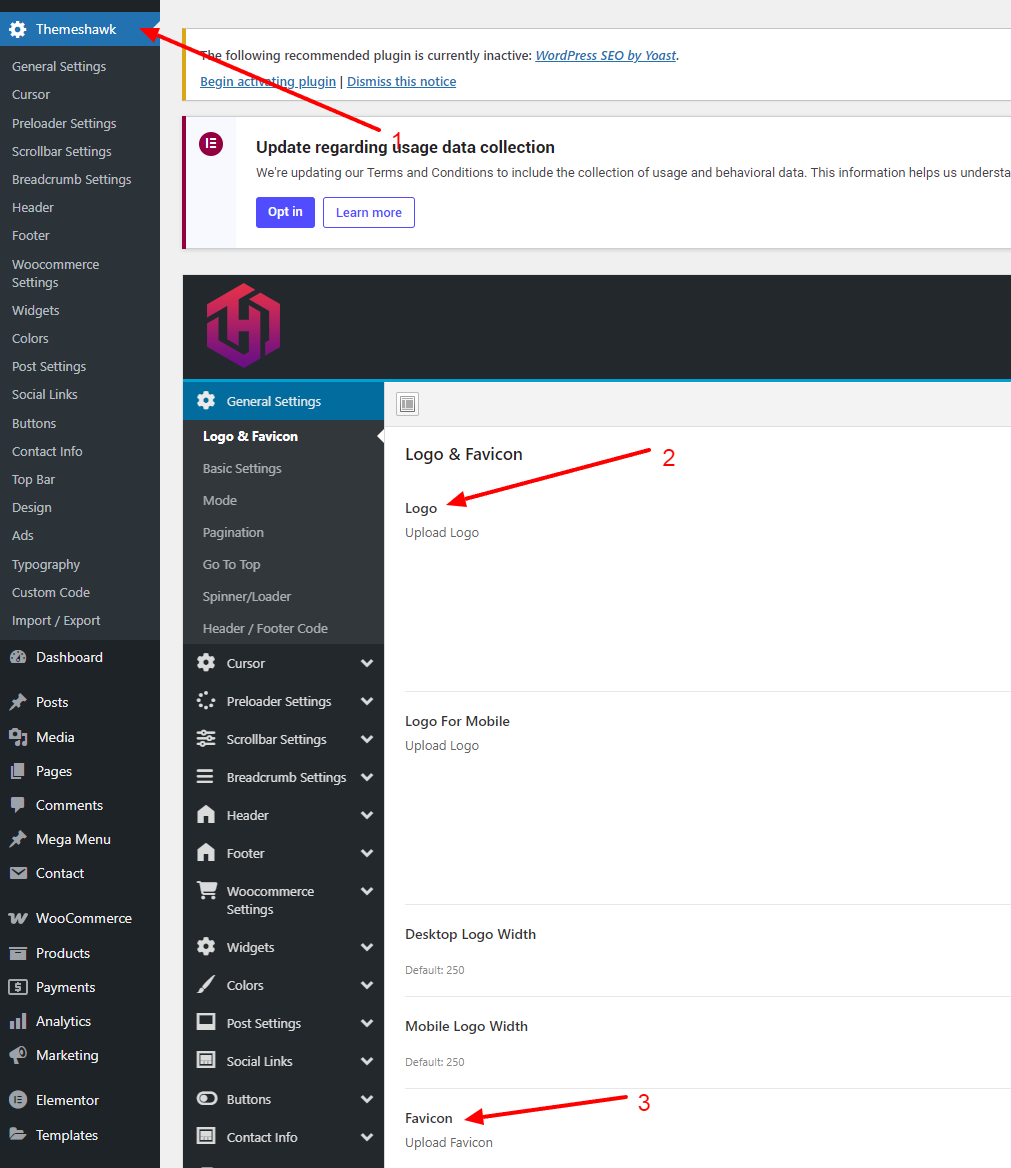Click the Analytics bar chart icon
Image resolution: width=1011 pixels, height=1168 pixels.
tap(17, 1021)
